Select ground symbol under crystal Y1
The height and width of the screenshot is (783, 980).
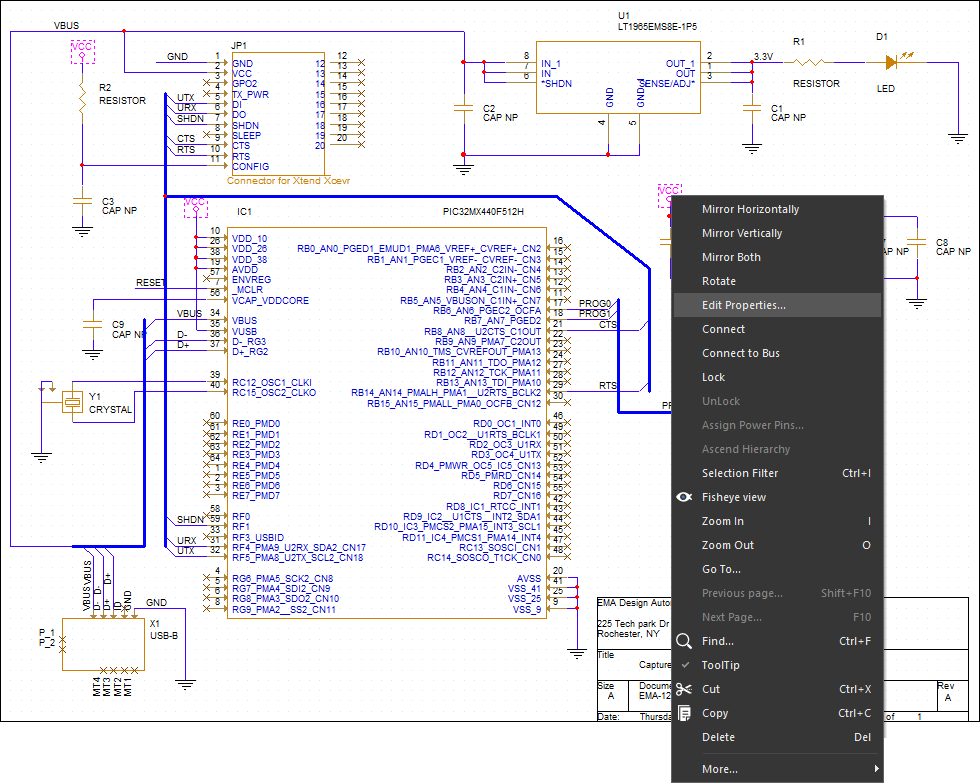(41, 457)
